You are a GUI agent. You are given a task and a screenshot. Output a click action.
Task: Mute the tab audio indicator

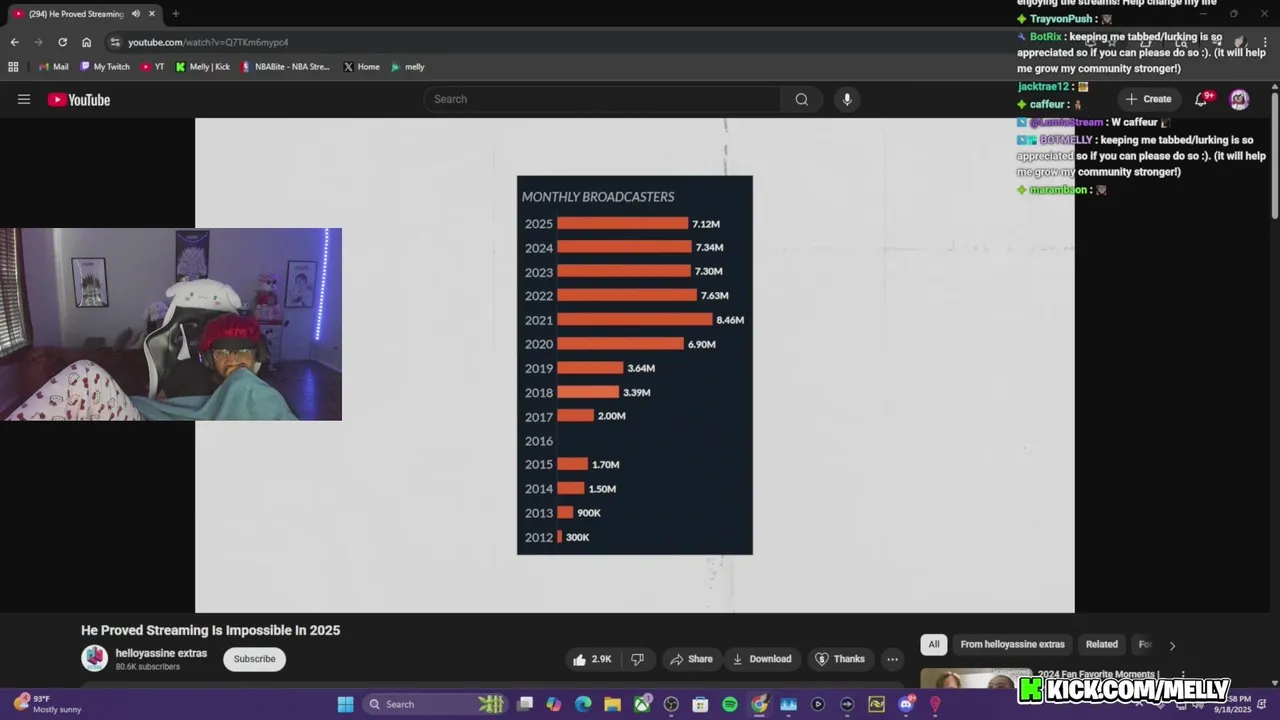click(135, 14)
